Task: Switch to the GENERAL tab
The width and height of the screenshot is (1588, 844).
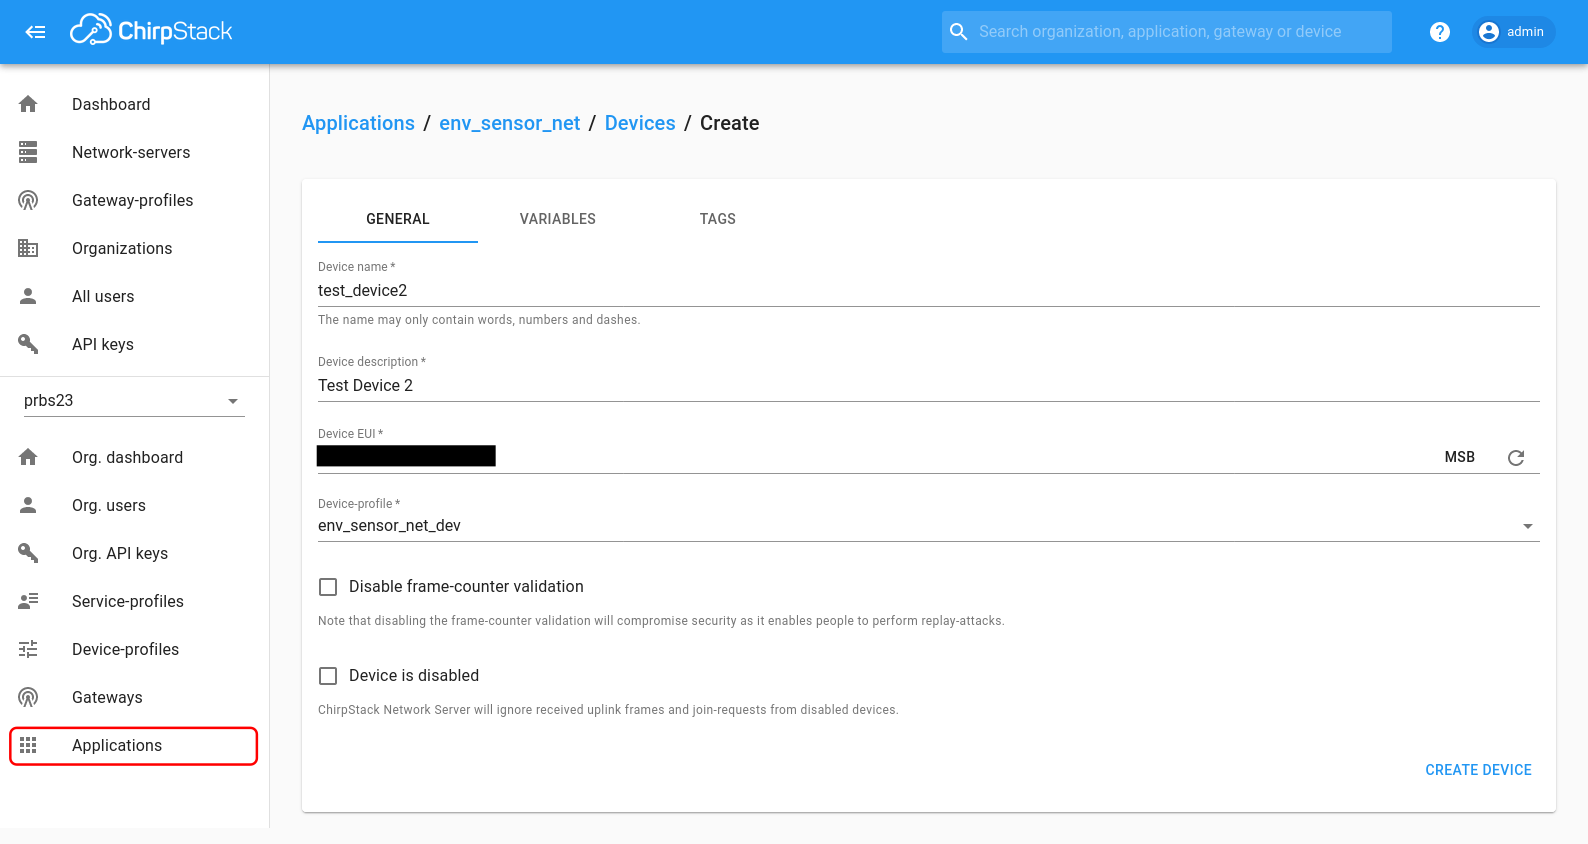Action: click(x=398, y=219)
